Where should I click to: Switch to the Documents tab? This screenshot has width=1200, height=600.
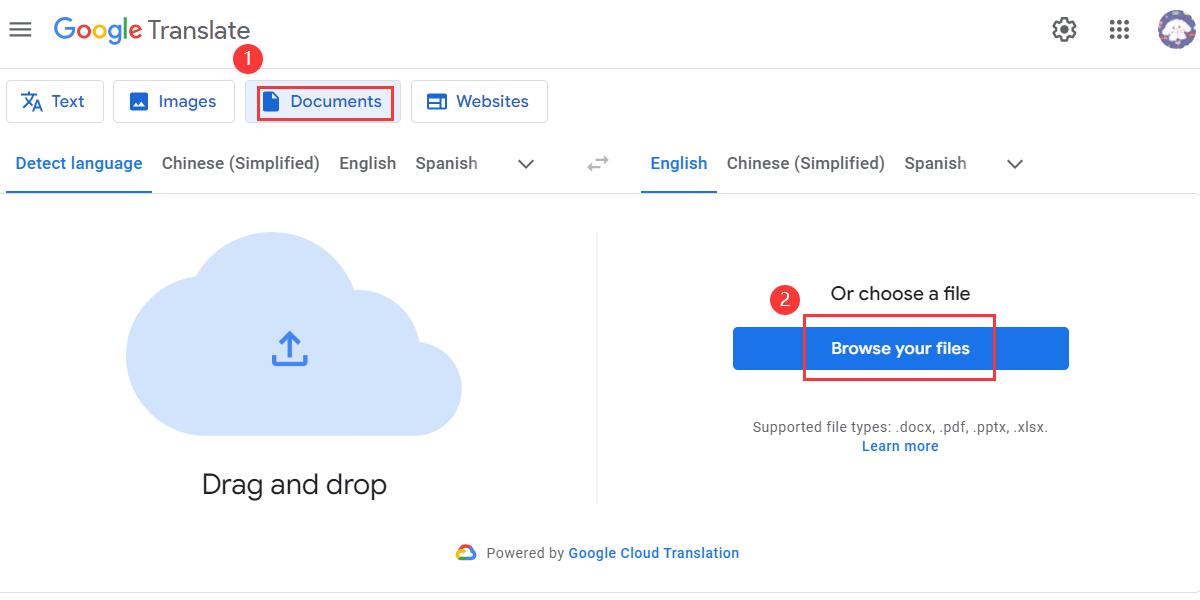pos(322,101)
